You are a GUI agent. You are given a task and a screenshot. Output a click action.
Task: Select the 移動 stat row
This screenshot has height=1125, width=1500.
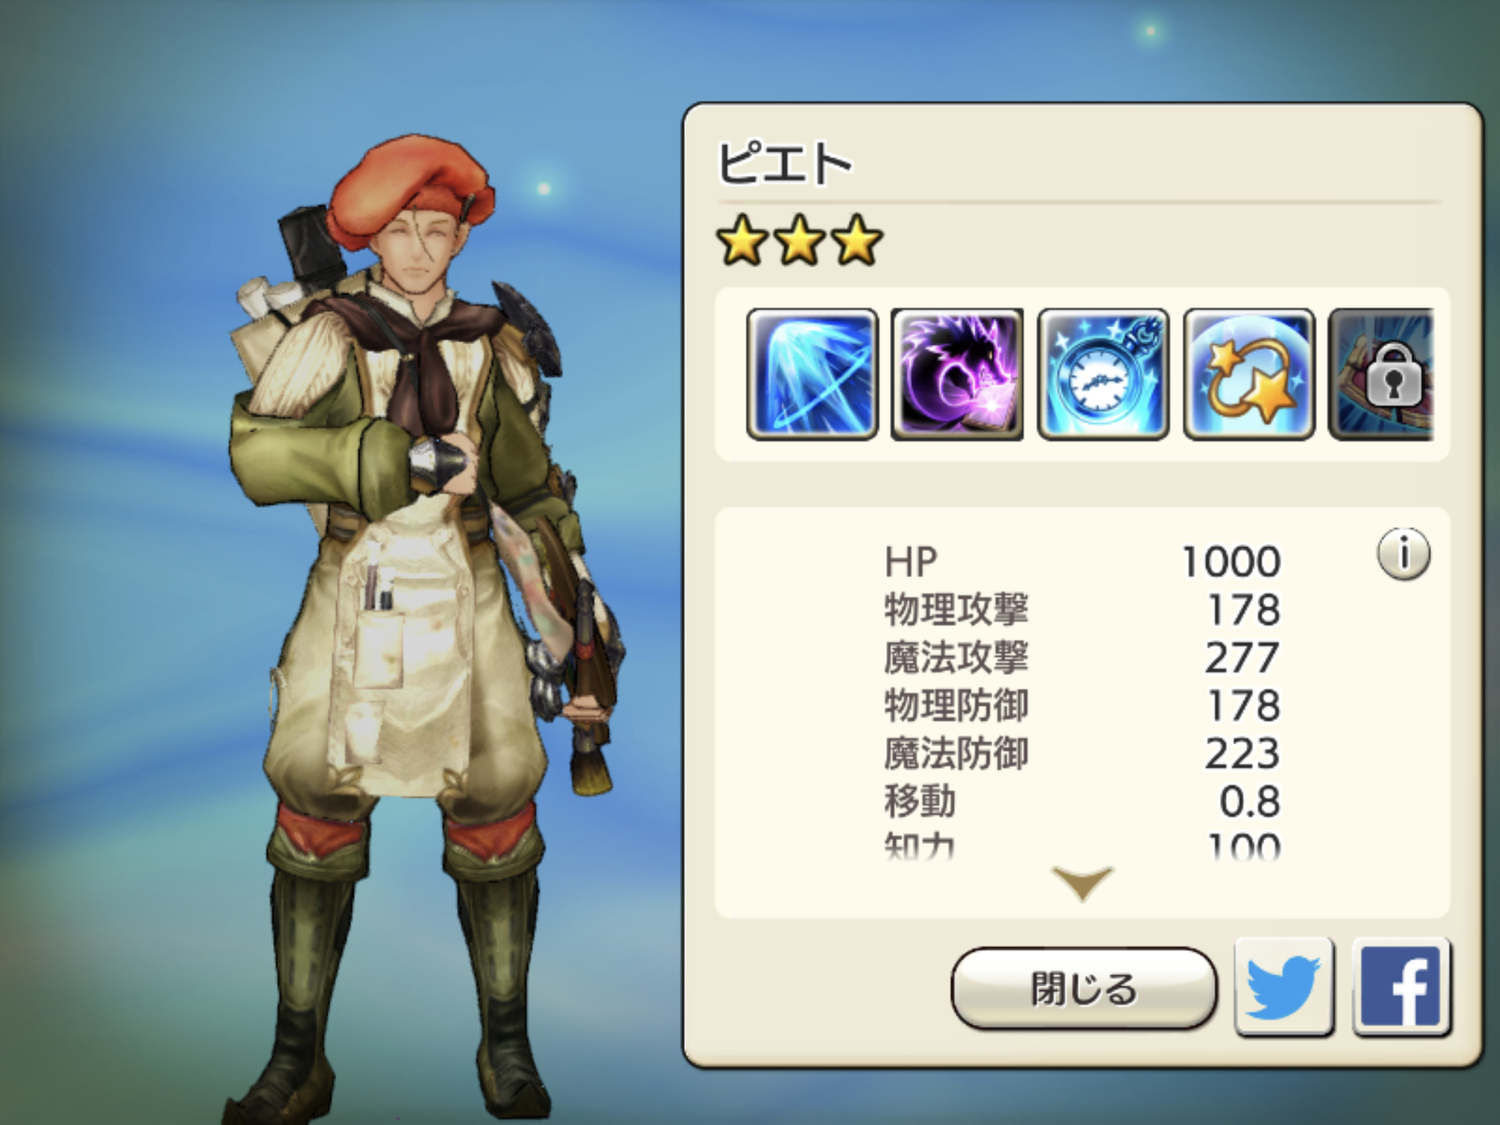pyautogui.click(x=1082, y=802)
